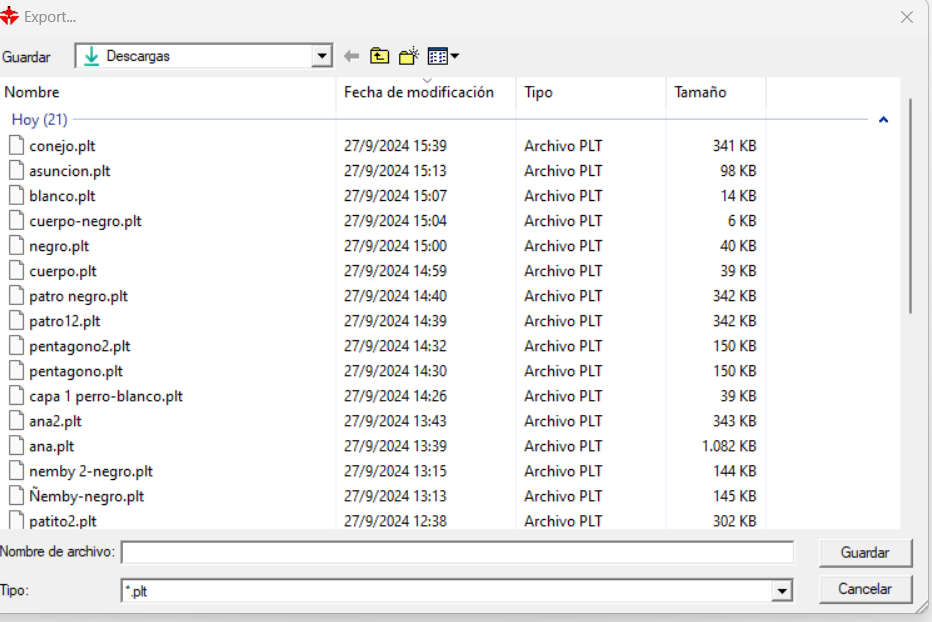This screenshot has height=622, width=932.
Task: Select file icon of cuerpo.plt
Action: [x=17, y=270]
